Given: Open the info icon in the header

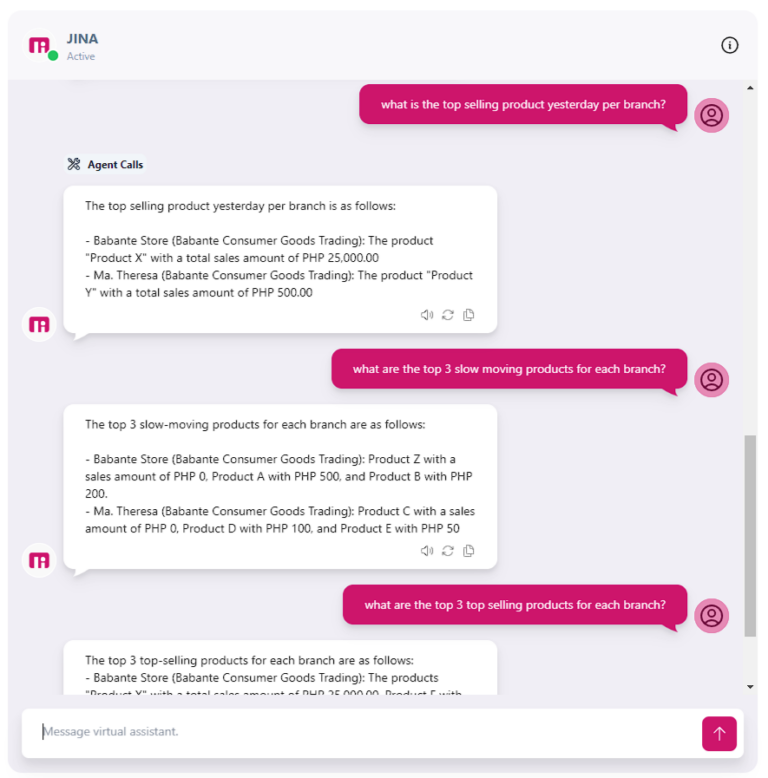Looking at the screenshot, I should tap(729, 45).
